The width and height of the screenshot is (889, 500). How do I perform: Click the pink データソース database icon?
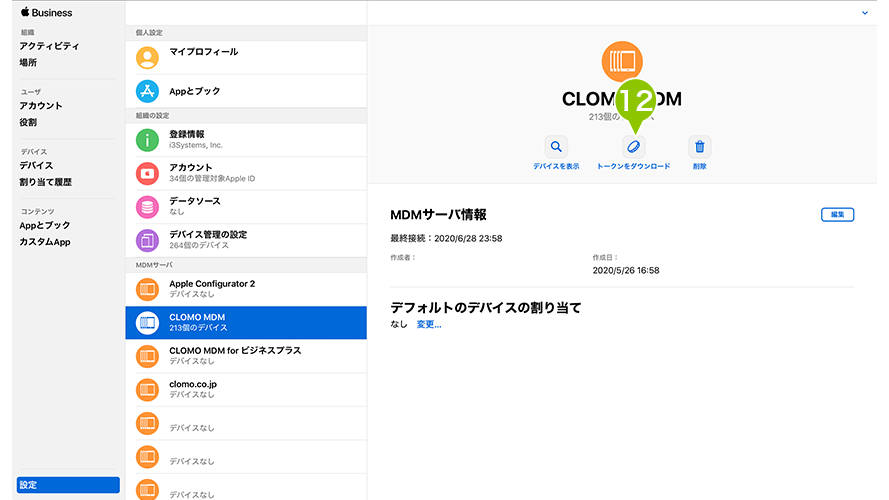147,206
